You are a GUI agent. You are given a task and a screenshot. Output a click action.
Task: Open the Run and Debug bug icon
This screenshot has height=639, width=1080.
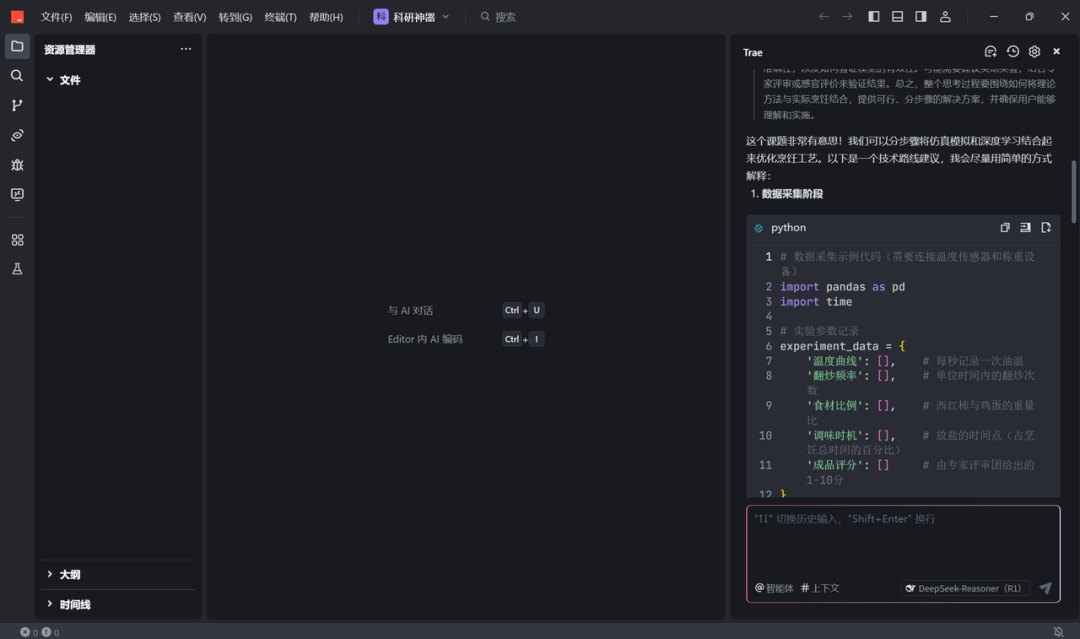click(17, 165)
